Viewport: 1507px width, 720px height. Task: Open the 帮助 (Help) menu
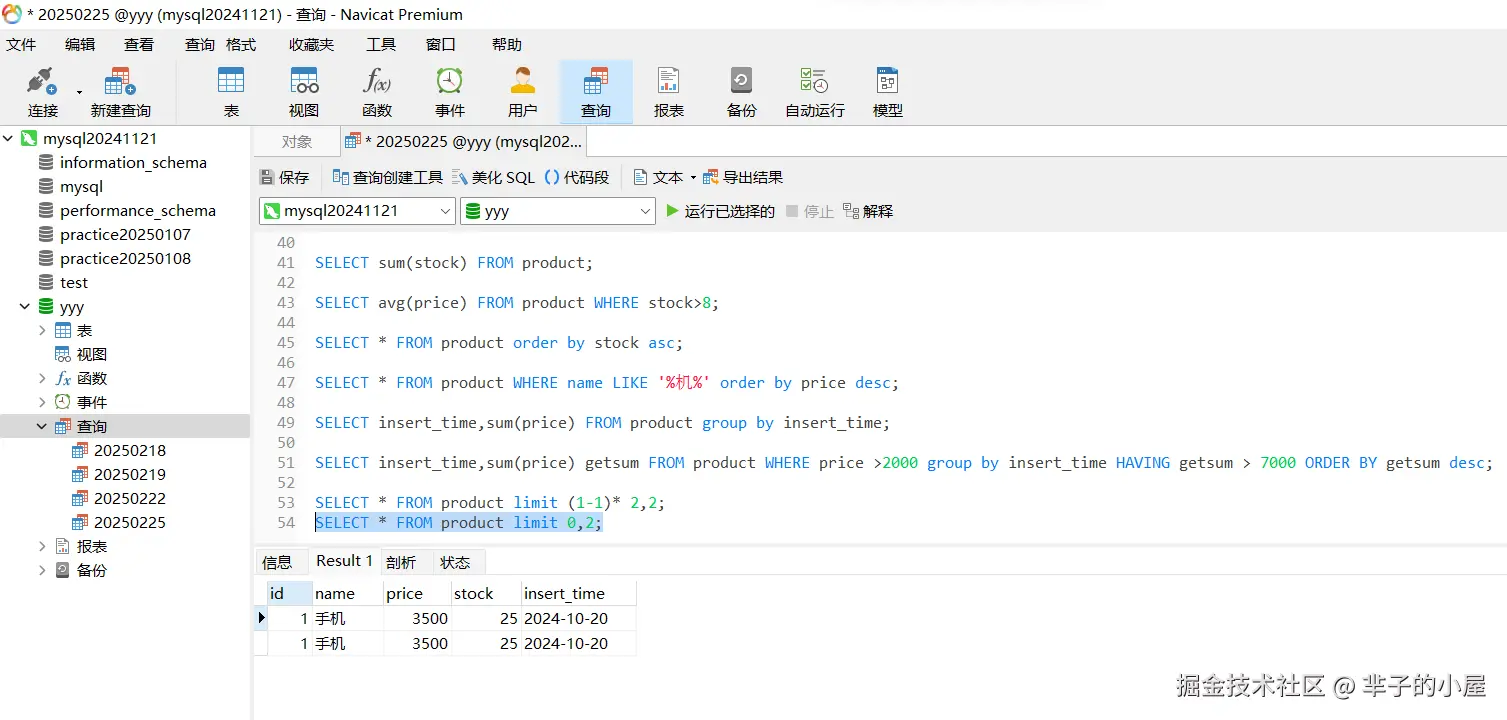click(x=507, y=44)
